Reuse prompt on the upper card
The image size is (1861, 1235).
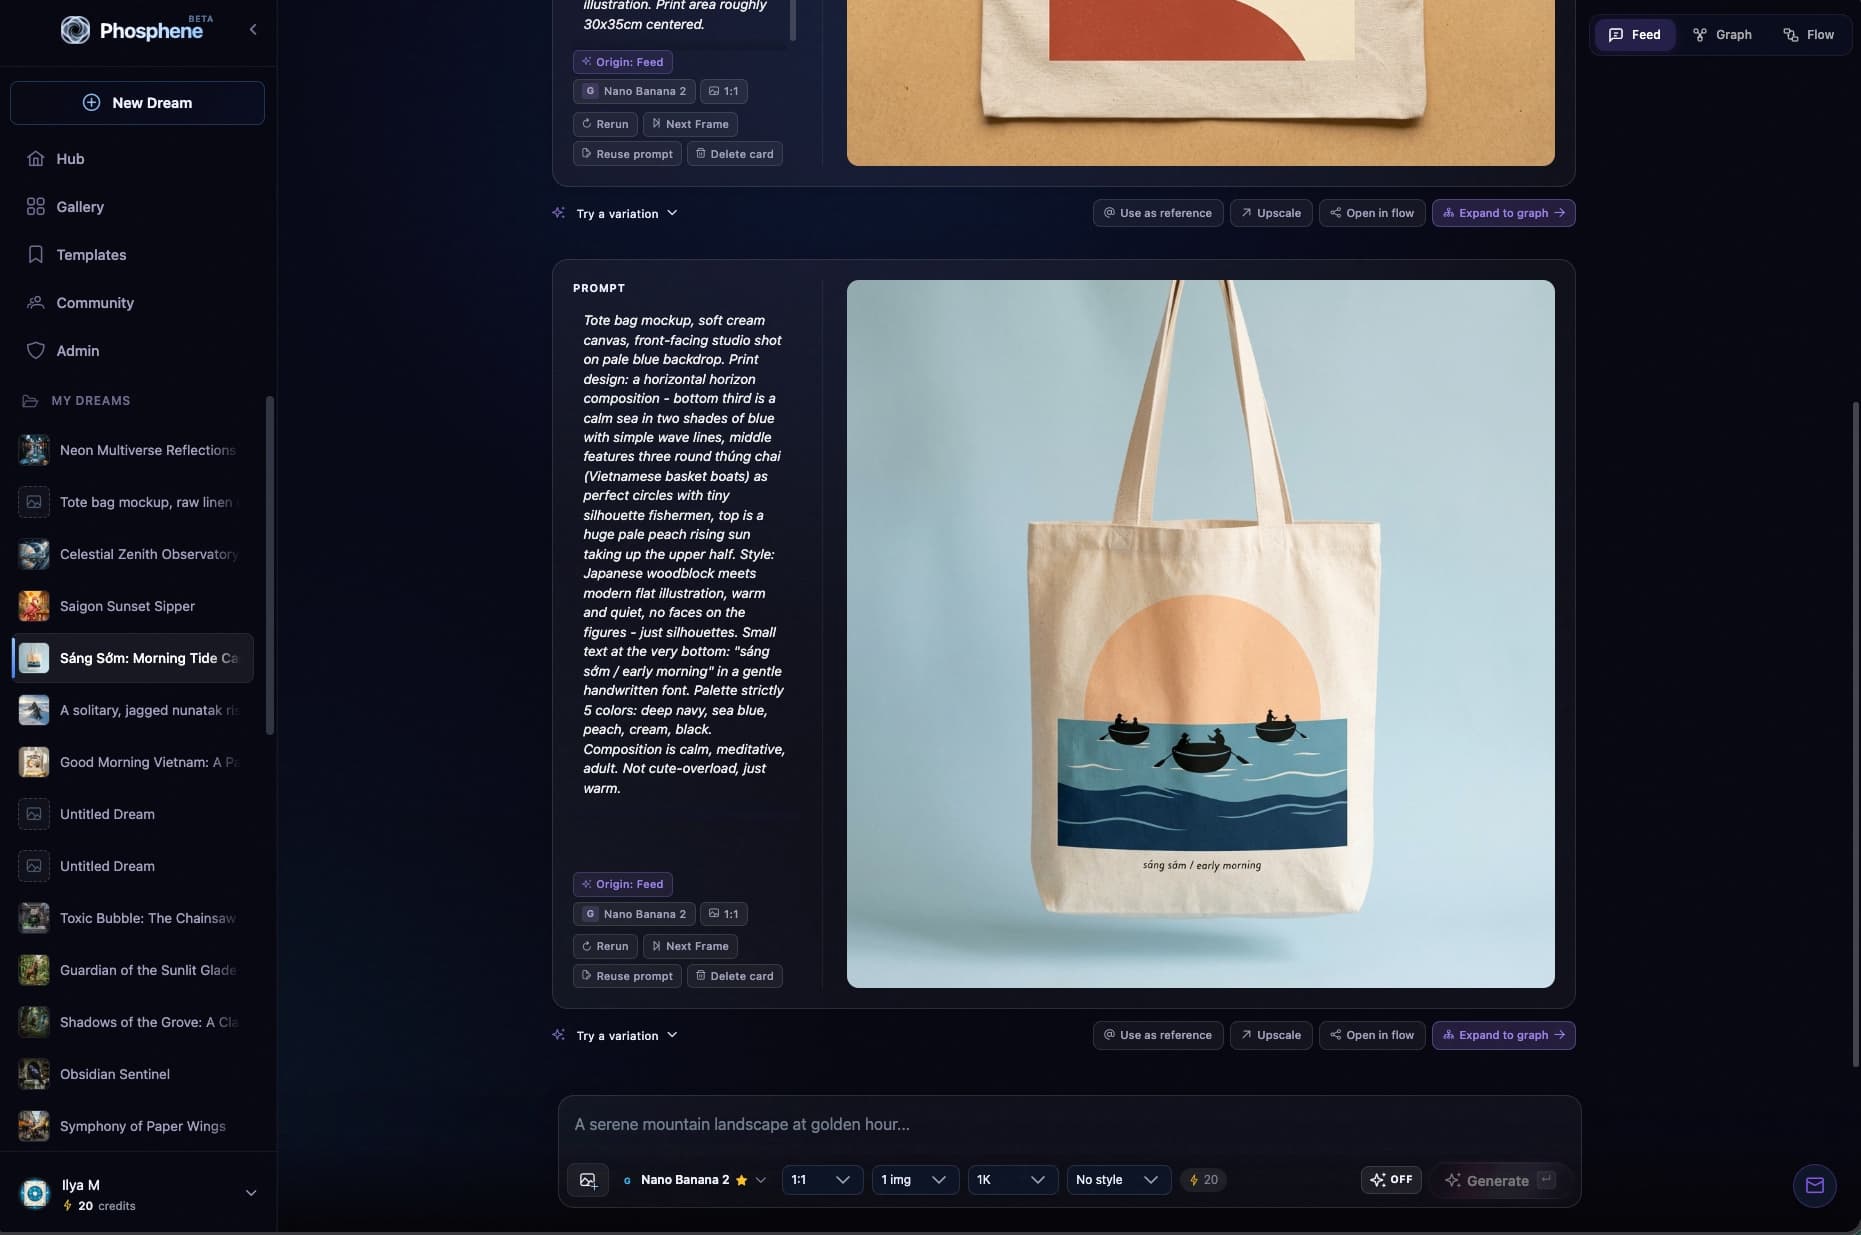(x=627, y=154)
